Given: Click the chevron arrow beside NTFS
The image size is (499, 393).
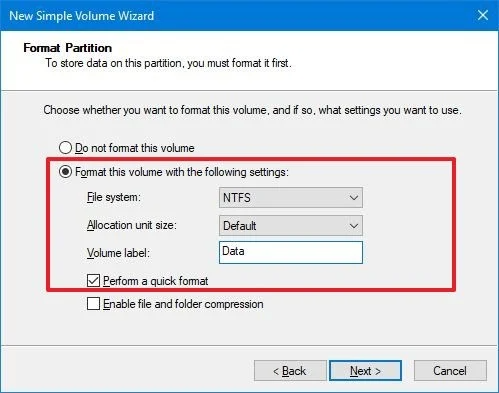Looking at the screenshot, I should pyautogui.click(x=354, y=198).
